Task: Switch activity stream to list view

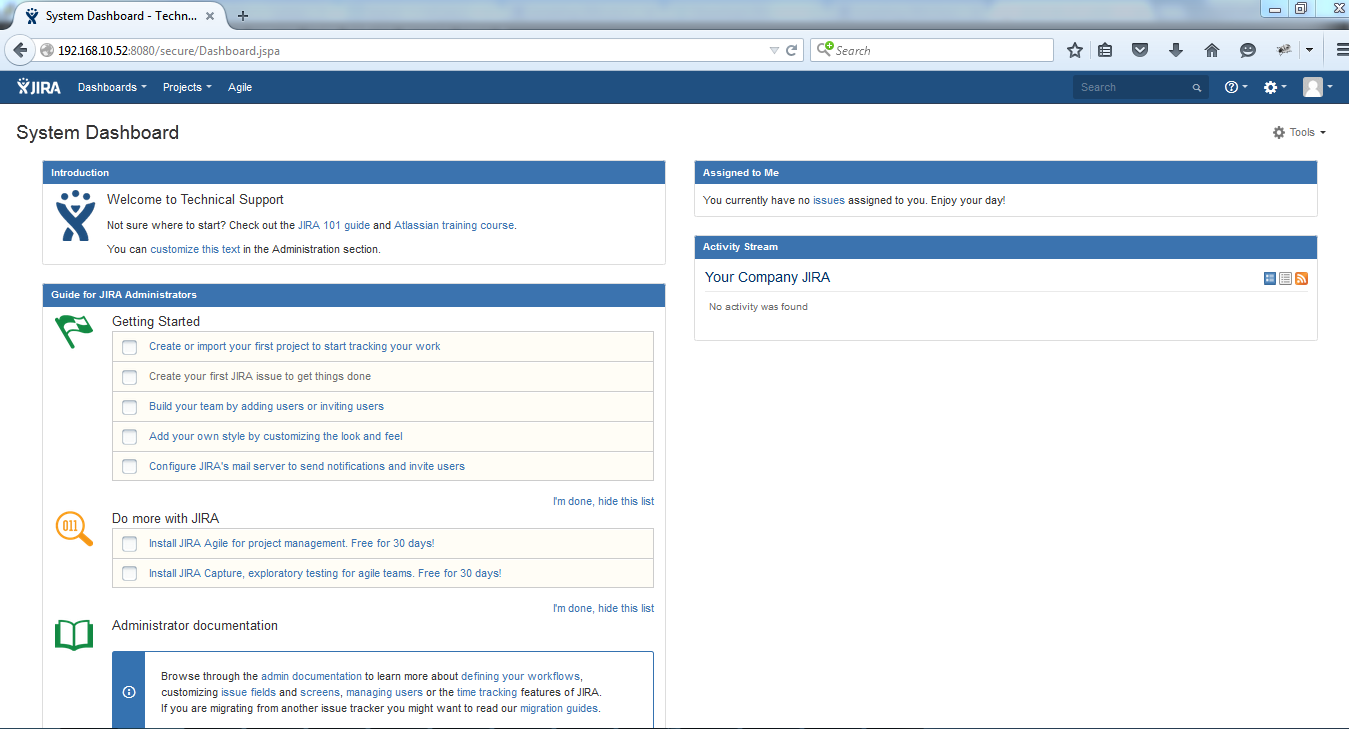Action: pyautogui.click(x=1286, y=278)
